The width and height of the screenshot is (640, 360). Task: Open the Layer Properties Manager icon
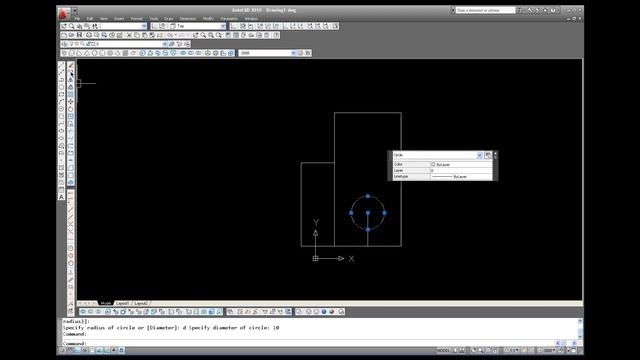(x=64, y=44)
